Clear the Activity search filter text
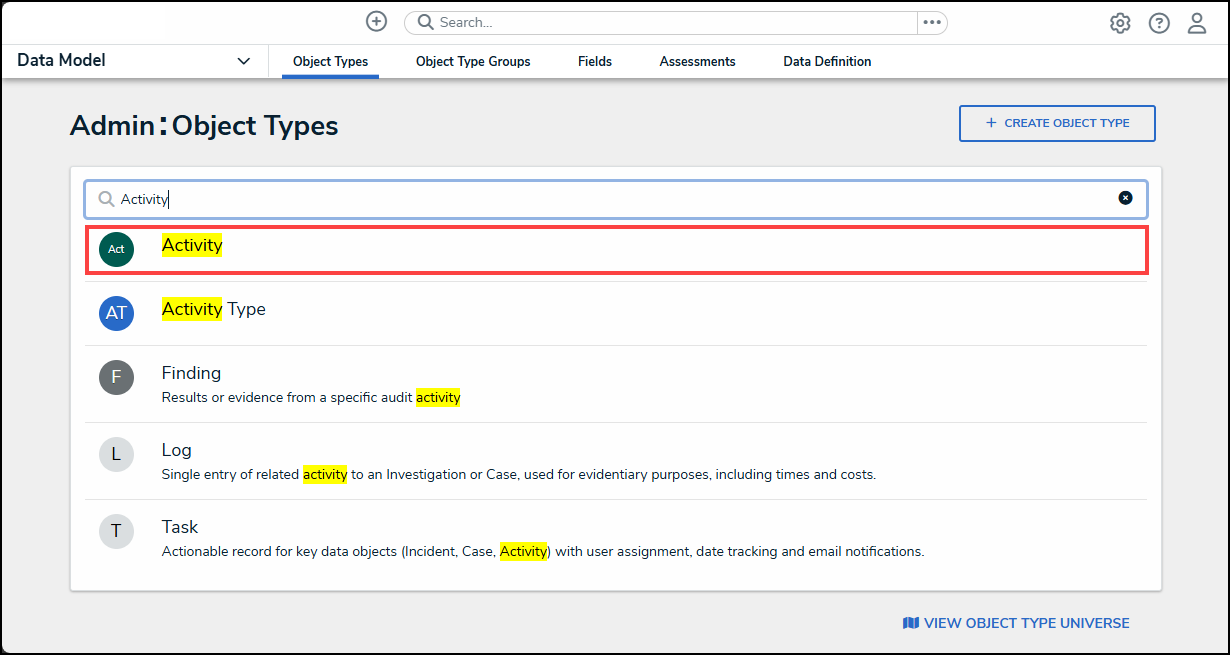This screenshot has height=655, width=1230. click(1125, 198)
